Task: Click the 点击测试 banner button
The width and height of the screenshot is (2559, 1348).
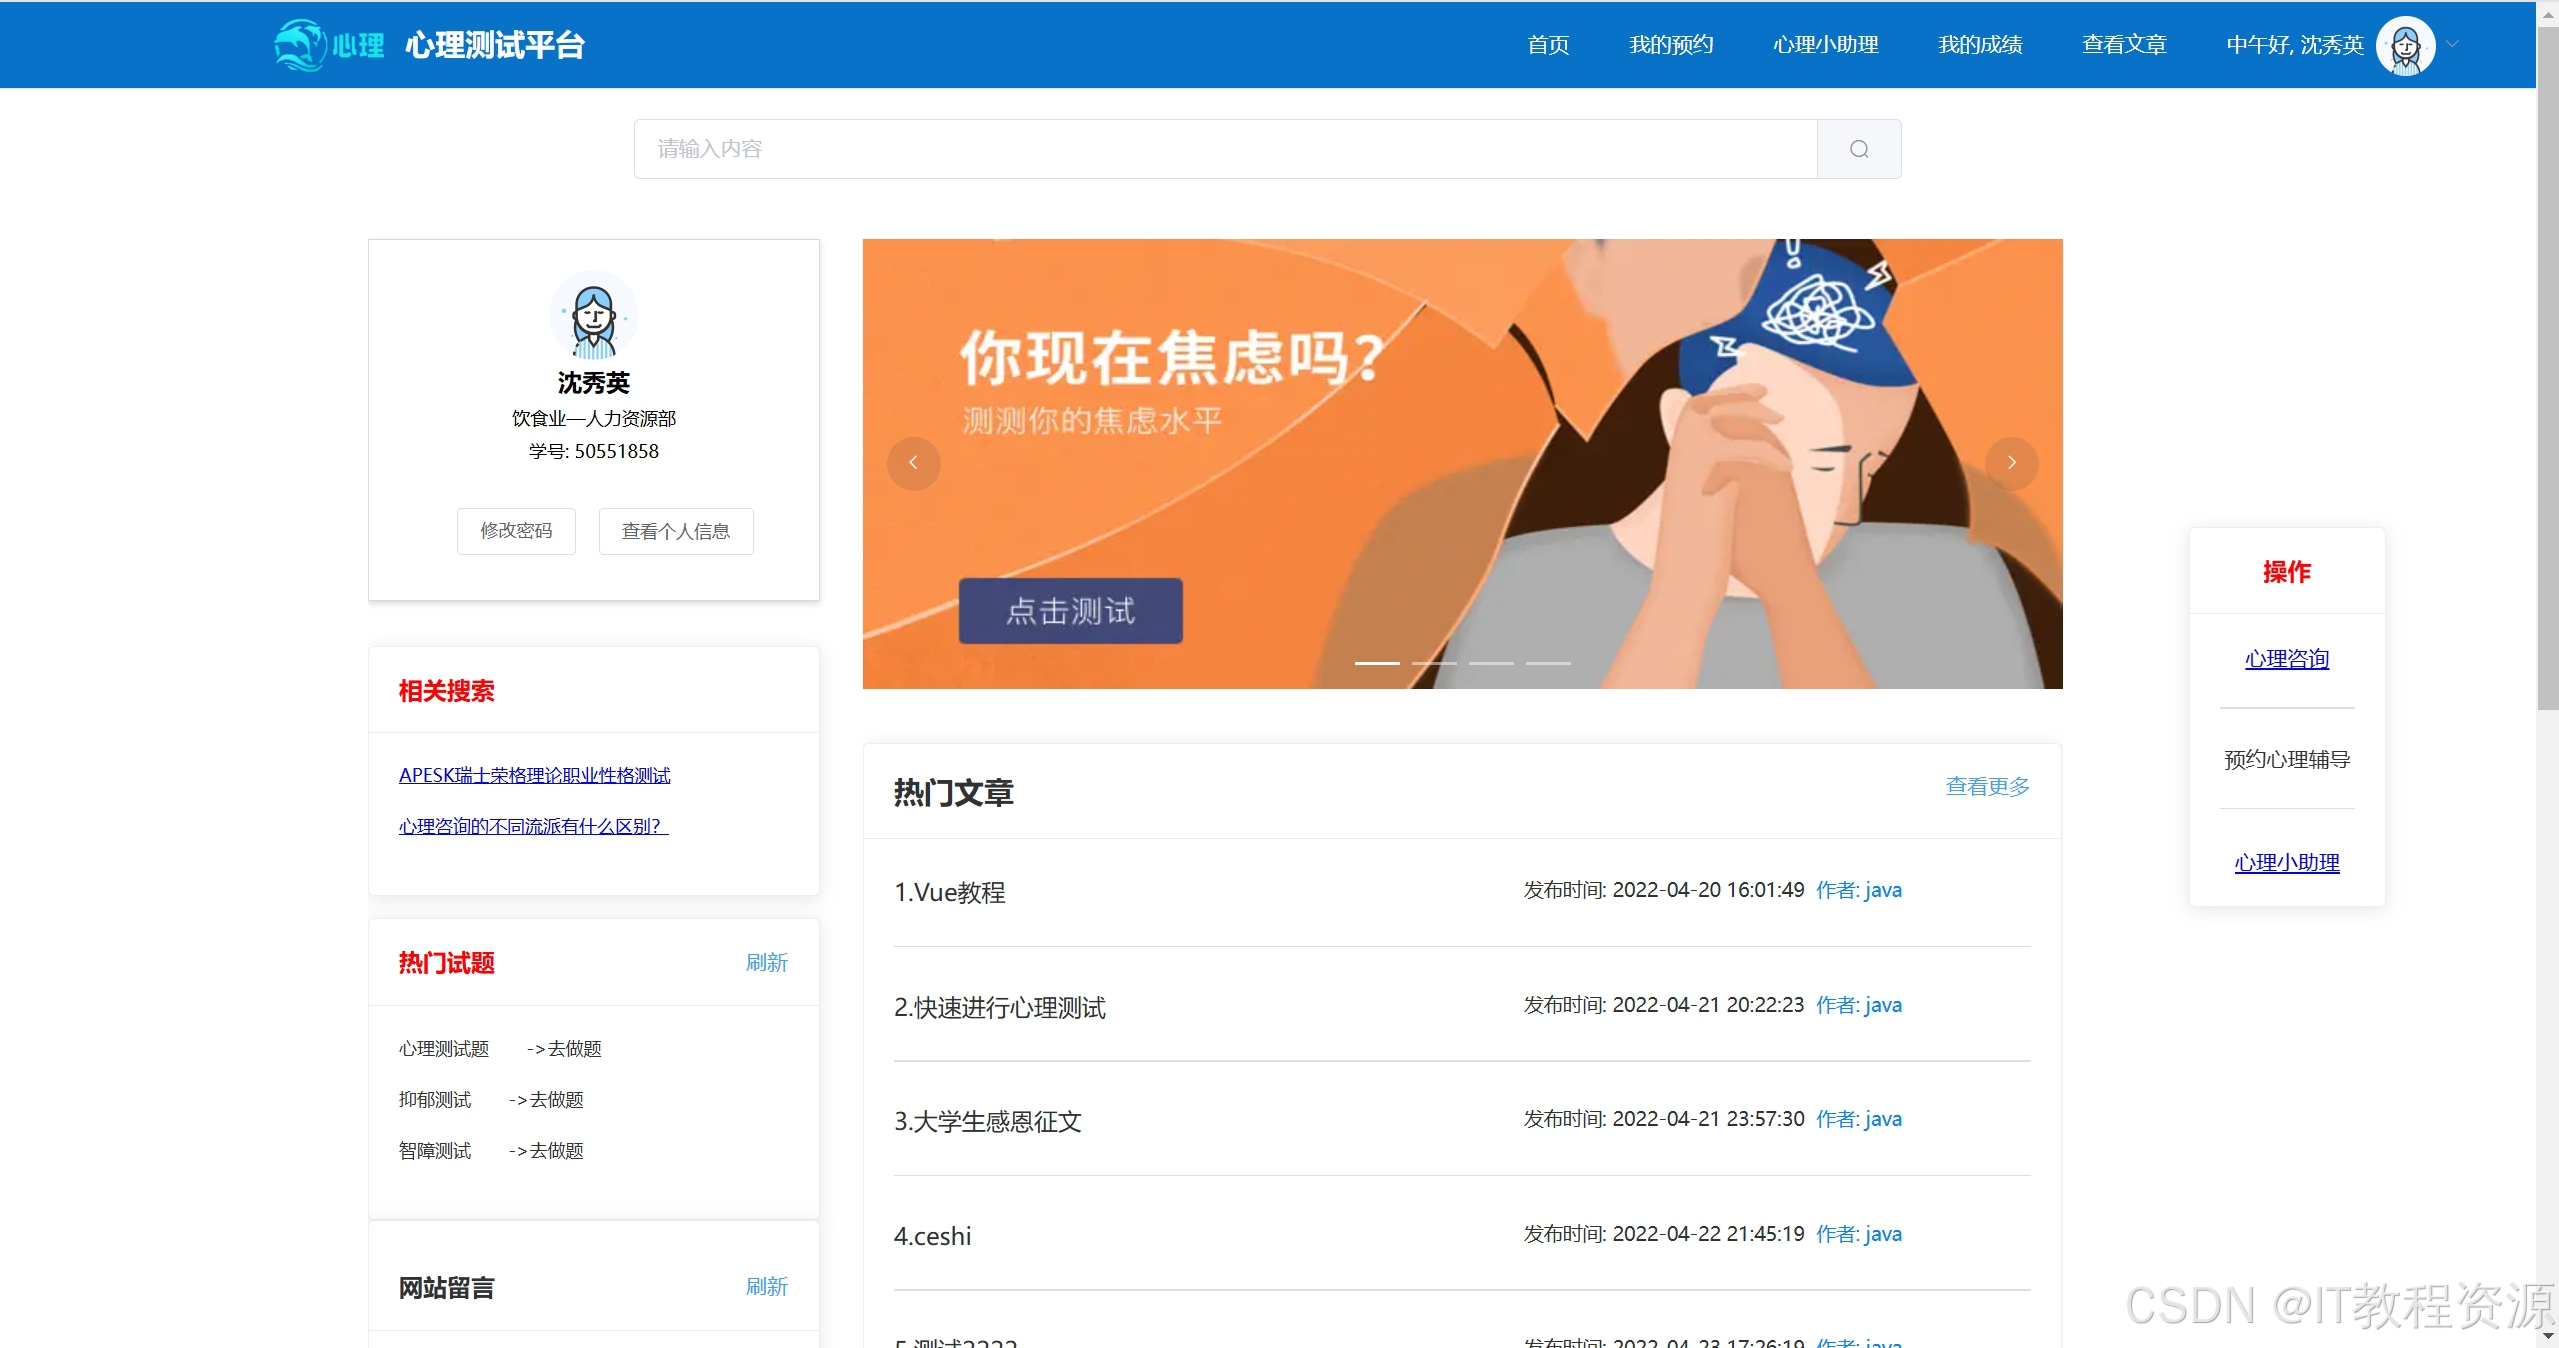Action: (1070, 611)
